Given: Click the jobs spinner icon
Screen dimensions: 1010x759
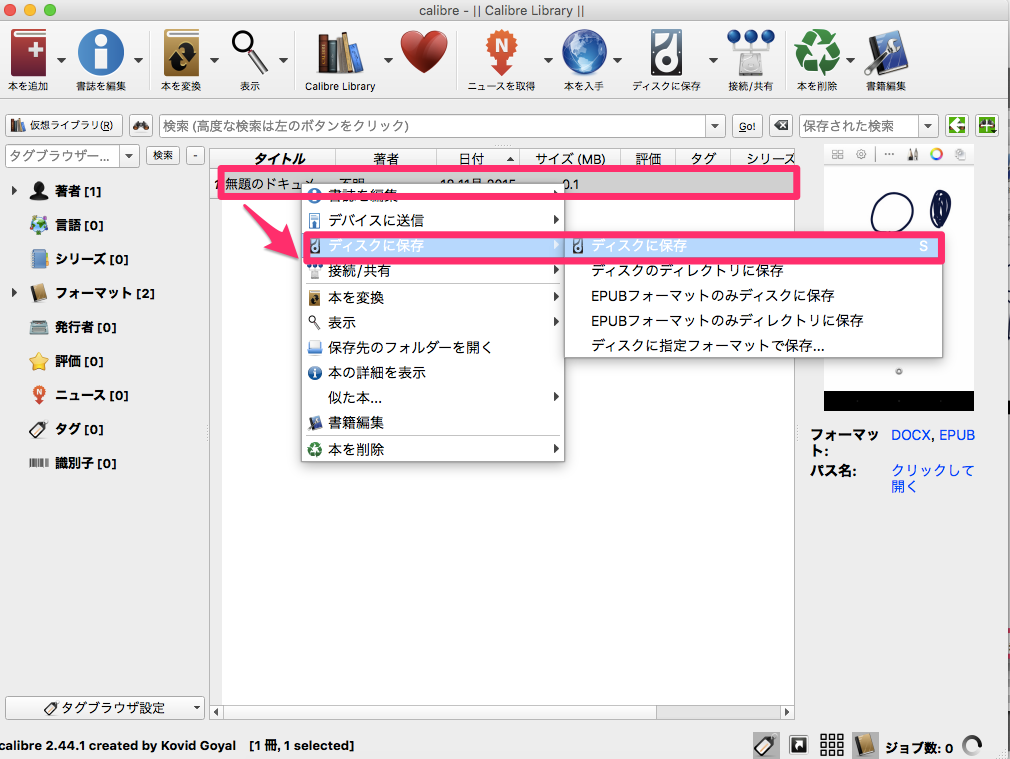Looking at the screenshot, I should point(972,746).
